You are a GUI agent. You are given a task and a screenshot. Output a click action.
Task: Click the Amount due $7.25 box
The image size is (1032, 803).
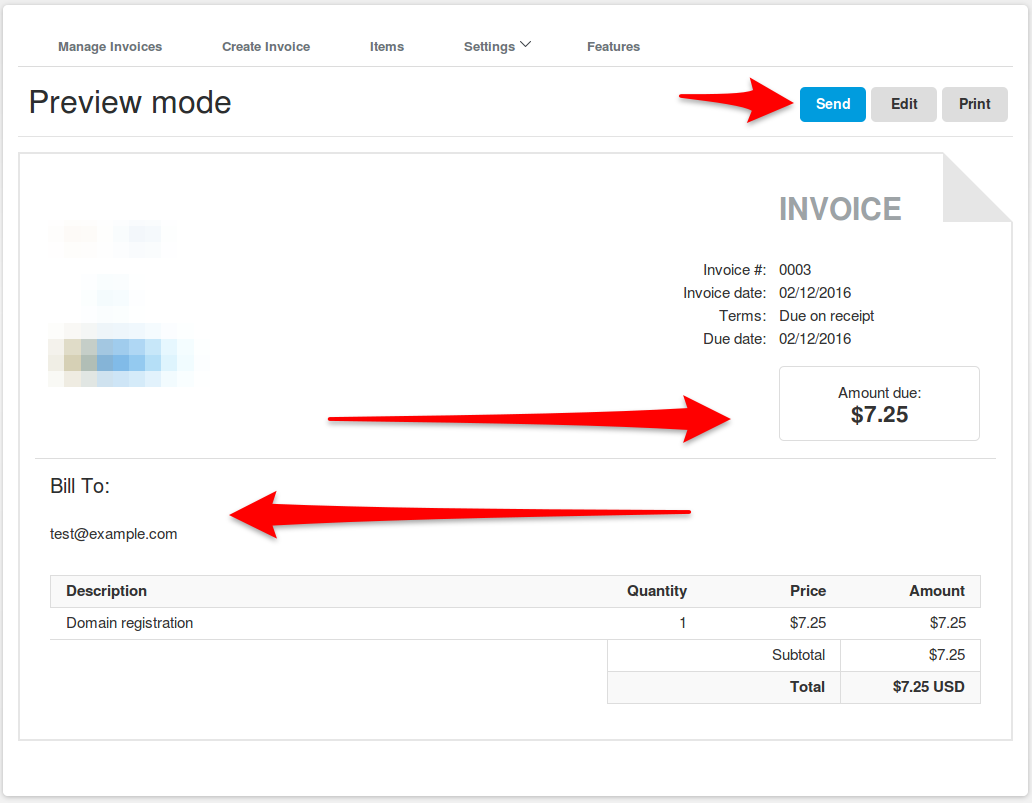[879, 403]
